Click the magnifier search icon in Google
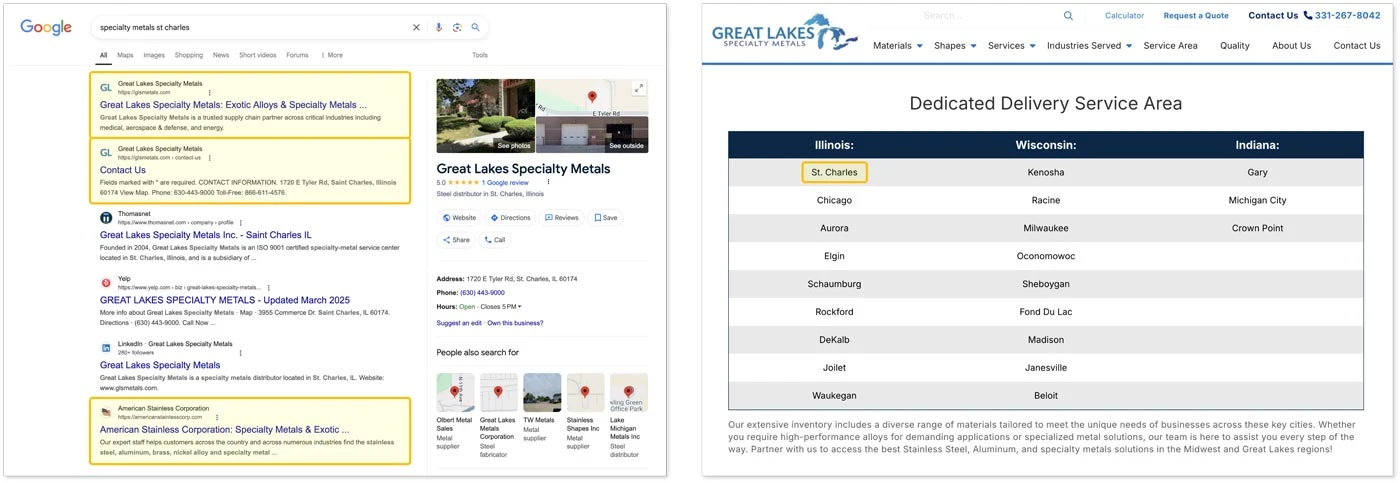This screenshot has width=1400, height=483. pyautogui.click(x=476, y=27)
